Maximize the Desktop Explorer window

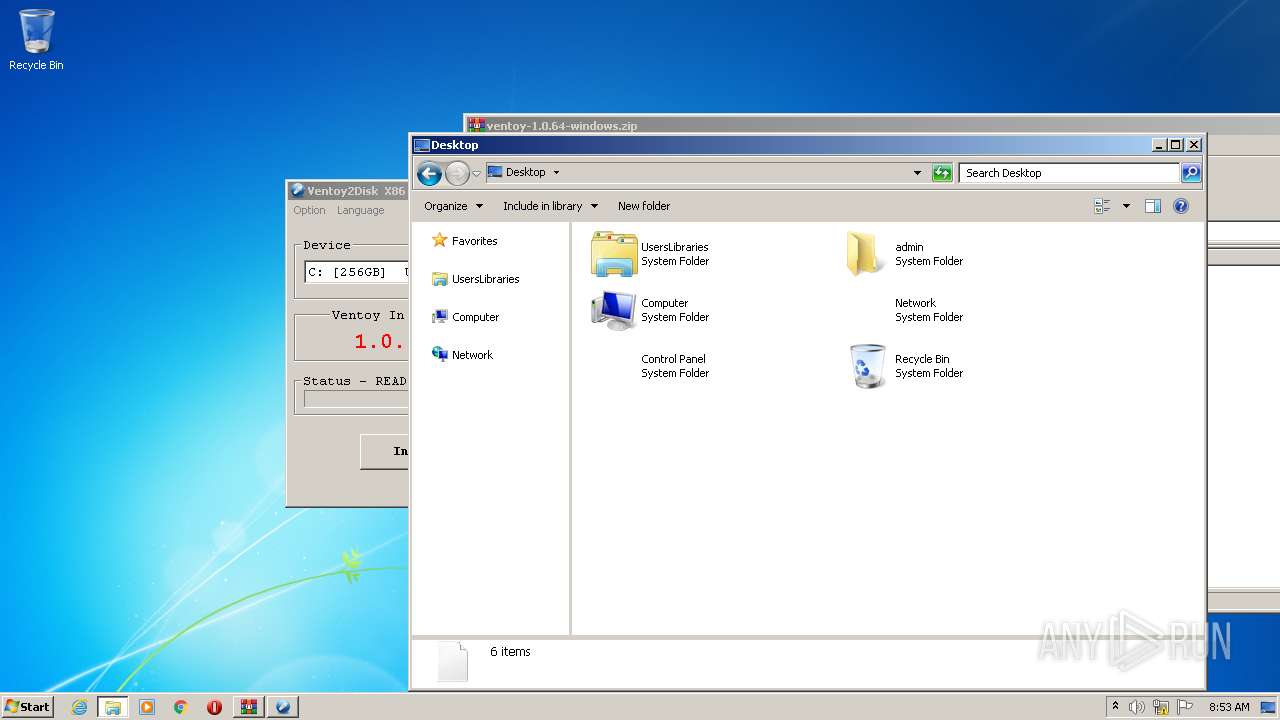point(1176,145)
